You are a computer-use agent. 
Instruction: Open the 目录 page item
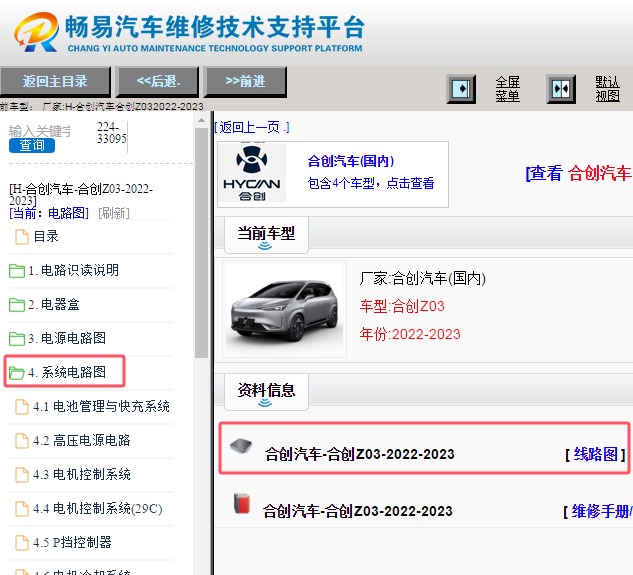(x=46, y=236)
